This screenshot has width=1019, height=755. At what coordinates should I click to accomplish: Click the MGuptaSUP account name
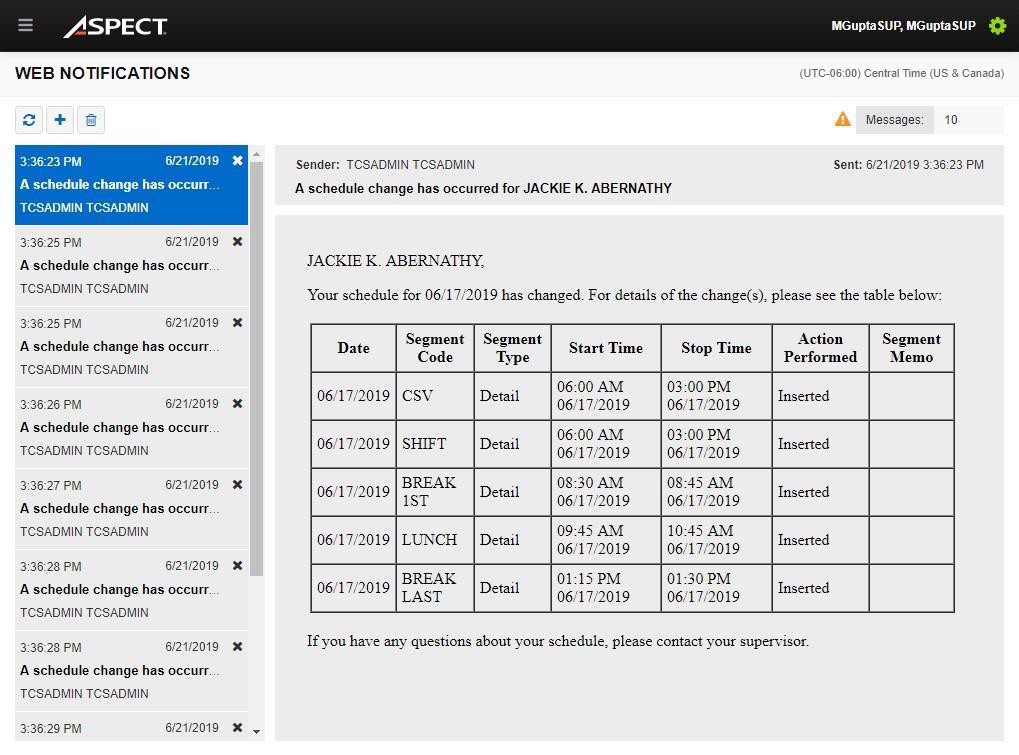(x=902, y=25)
